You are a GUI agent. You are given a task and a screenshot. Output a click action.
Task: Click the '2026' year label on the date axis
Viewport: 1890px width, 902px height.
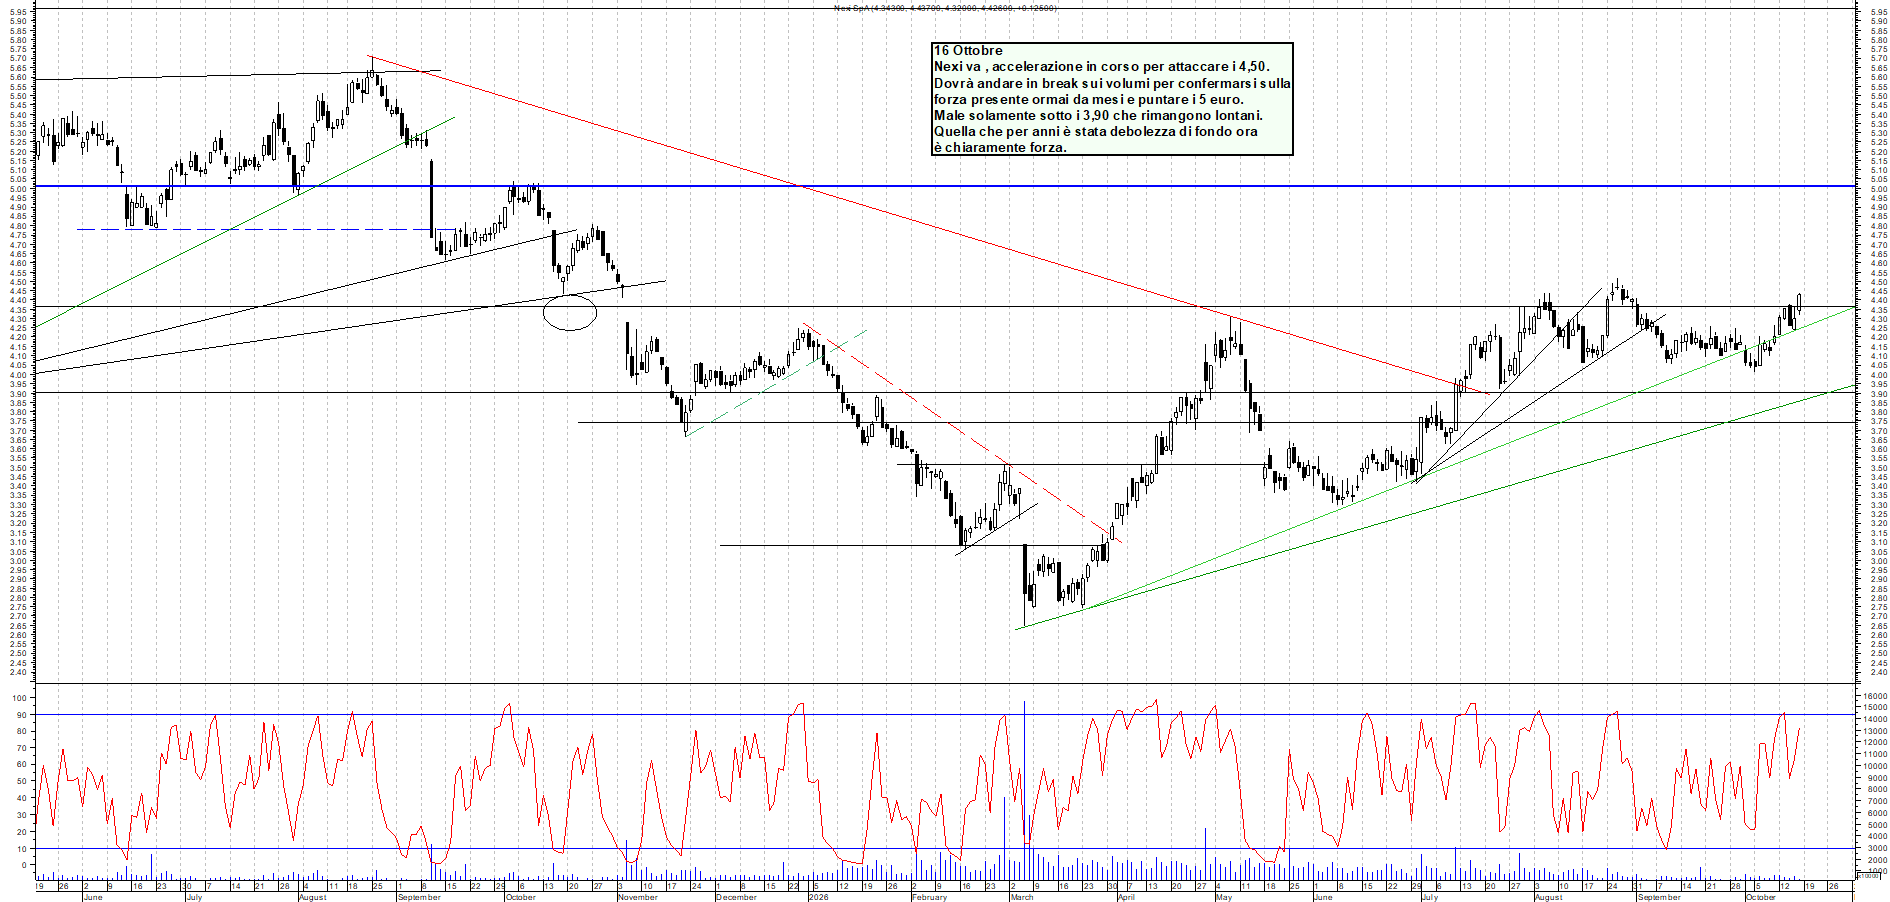tap(819, 897)
